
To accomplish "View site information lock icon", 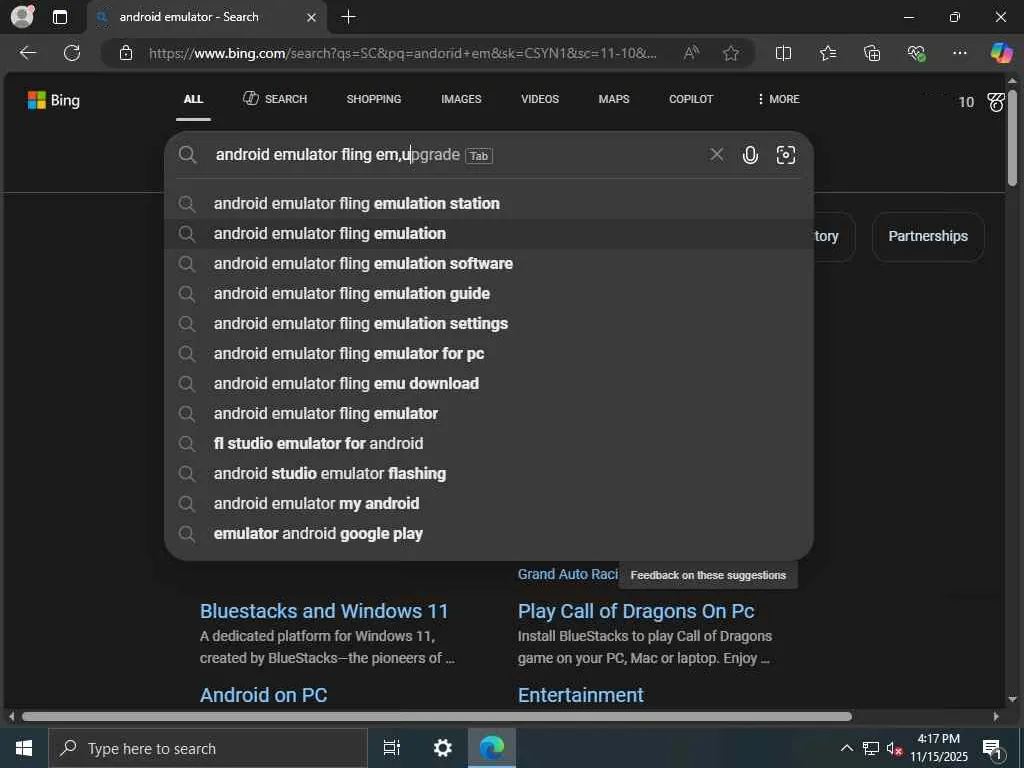I will coord(126,53).
